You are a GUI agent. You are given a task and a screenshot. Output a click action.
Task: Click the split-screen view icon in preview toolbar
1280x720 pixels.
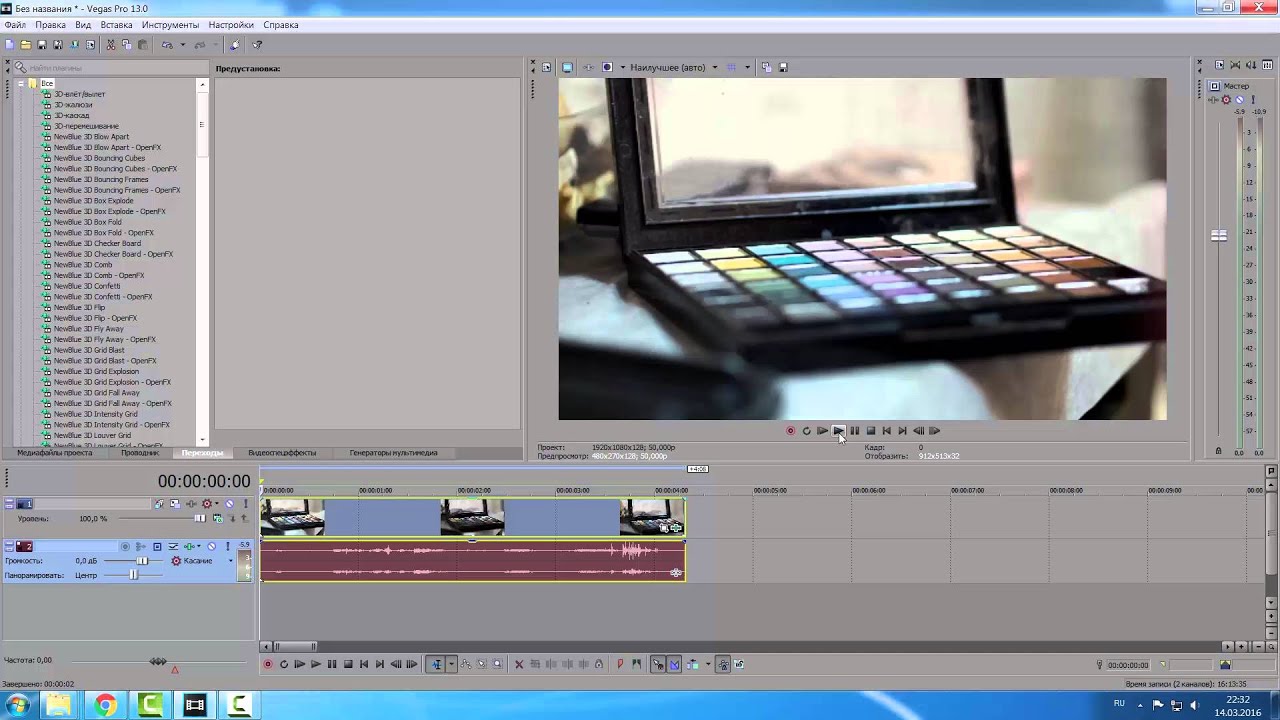click(607, 67)
